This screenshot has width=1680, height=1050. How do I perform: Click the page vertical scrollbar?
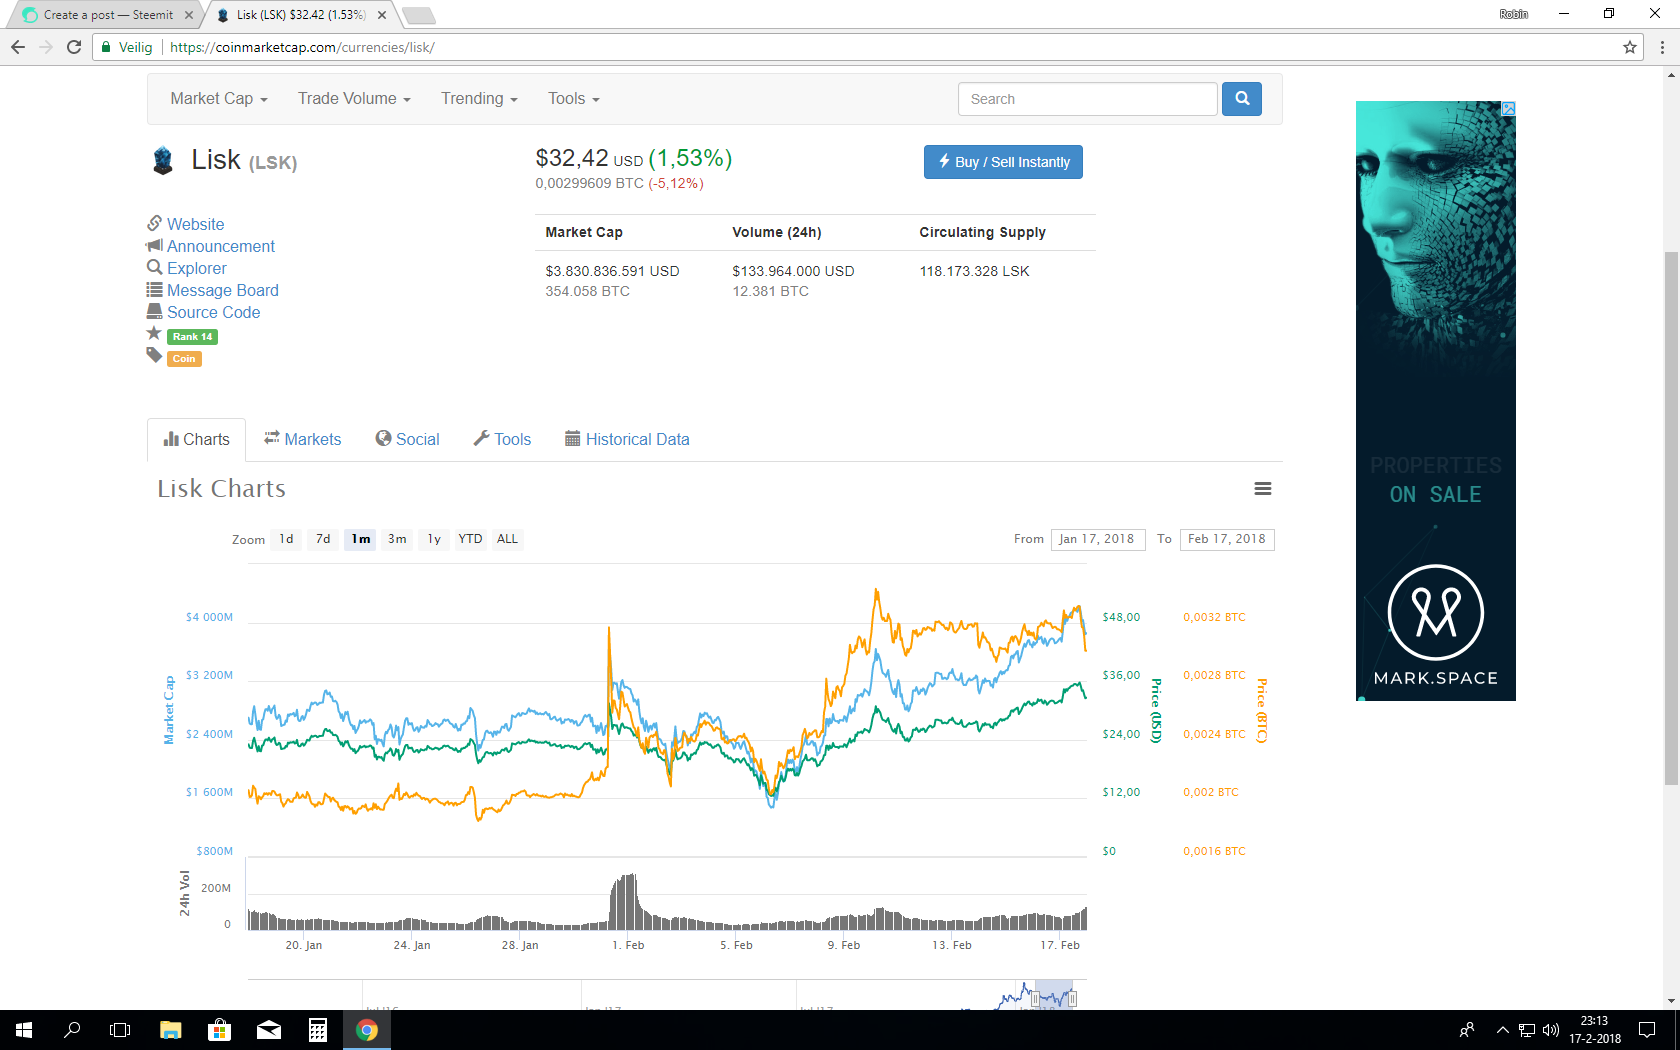point(1671,518)
